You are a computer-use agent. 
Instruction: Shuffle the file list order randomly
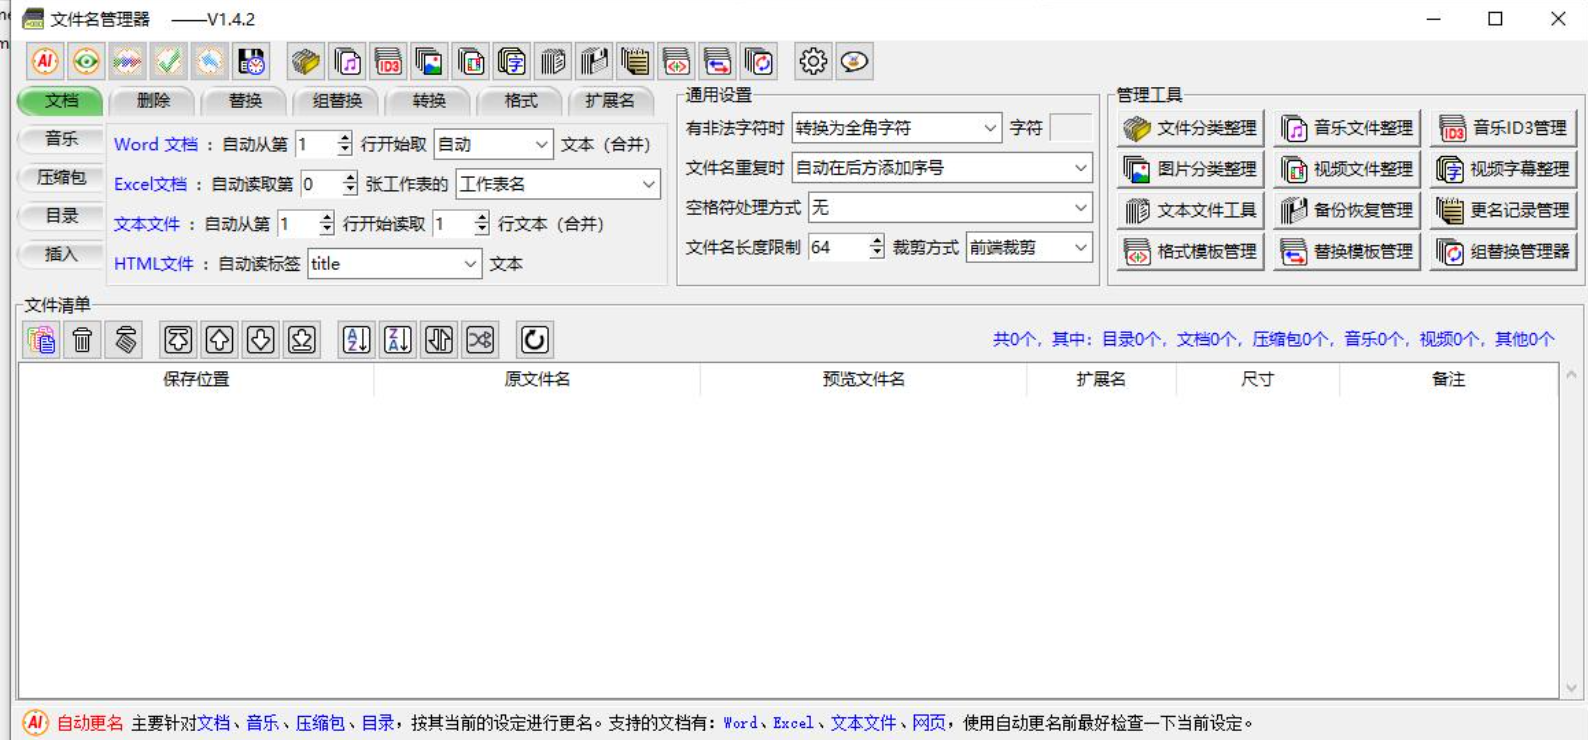pyautogui.click(x=480, y=340)
